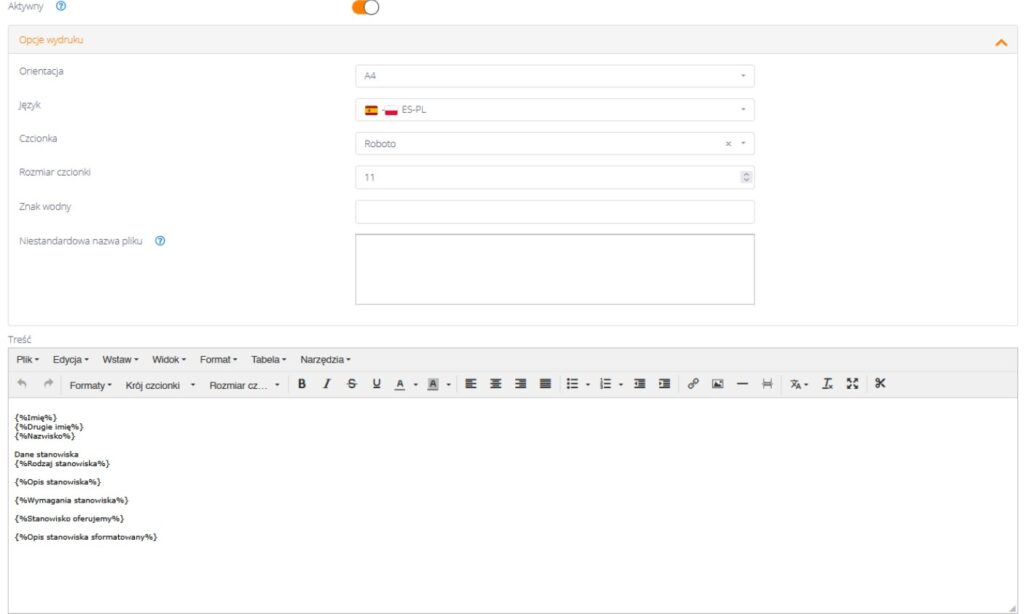Viewport: 1024px width, 614px height.
Task: Apply bold formatting in editor
Action: (x=302, y=384)
